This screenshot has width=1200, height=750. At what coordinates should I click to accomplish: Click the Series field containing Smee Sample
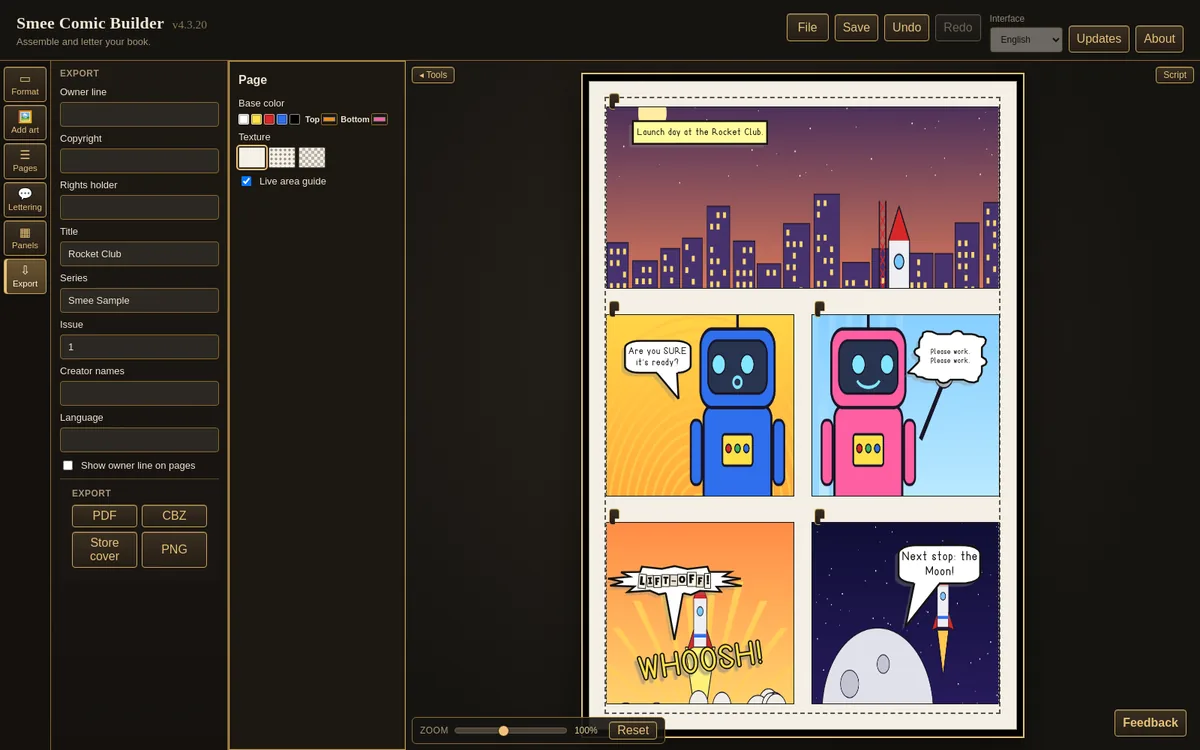(x=139, y=300)
